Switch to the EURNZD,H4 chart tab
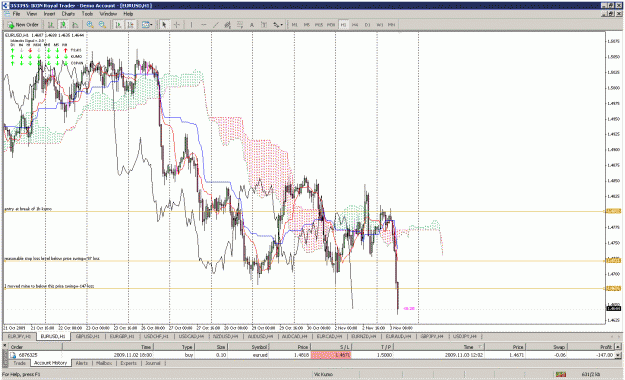 click(x=364, y=337)
